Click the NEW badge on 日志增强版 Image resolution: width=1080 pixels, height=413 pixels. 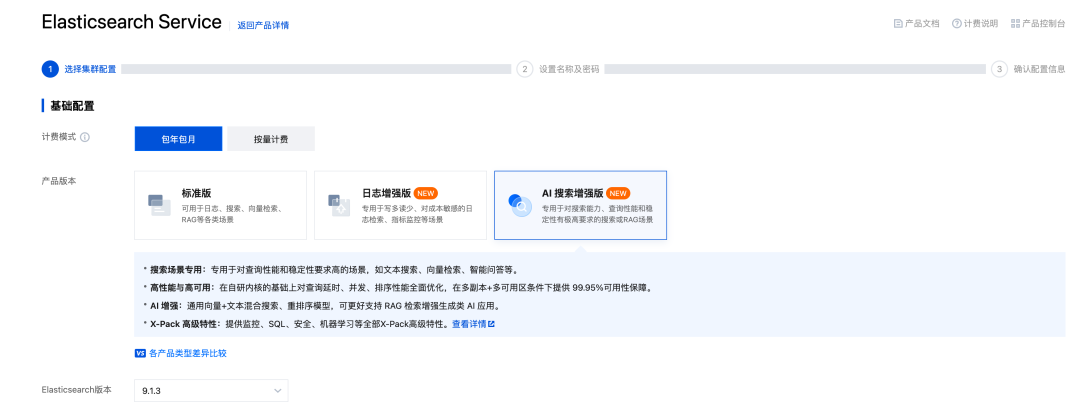(x=426, y=193)
